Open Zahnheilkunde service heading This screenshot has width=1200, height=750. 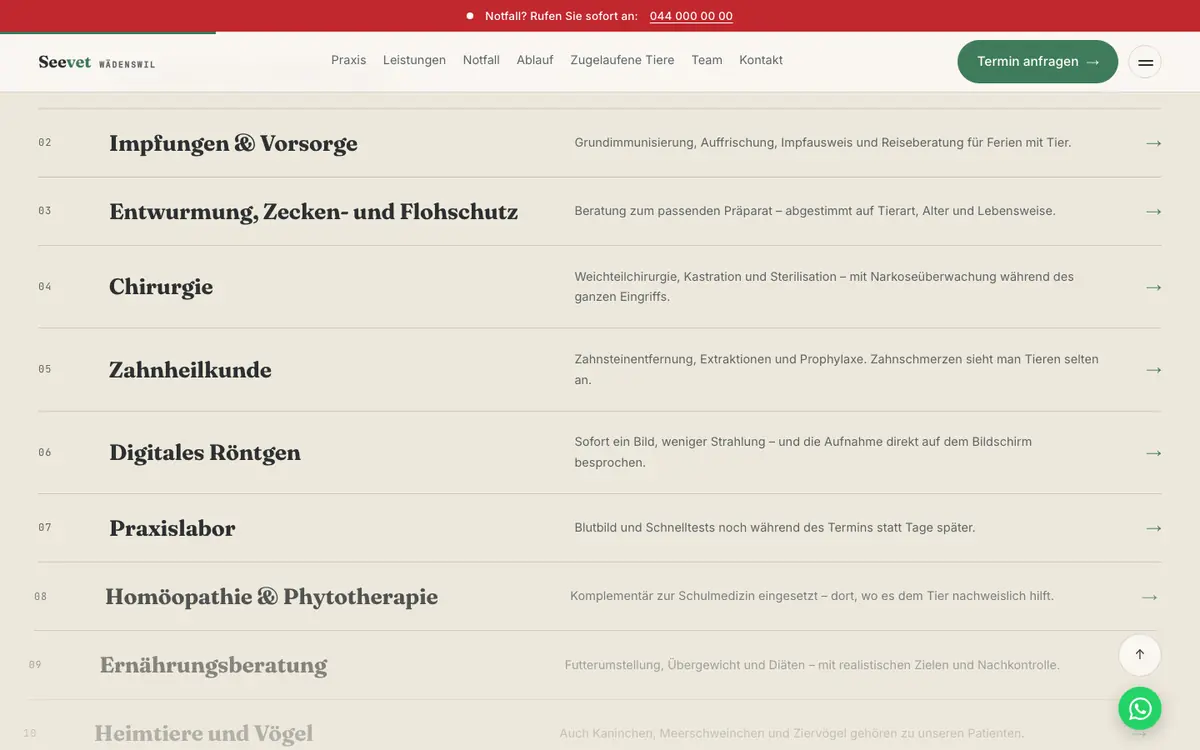point(190,370)
